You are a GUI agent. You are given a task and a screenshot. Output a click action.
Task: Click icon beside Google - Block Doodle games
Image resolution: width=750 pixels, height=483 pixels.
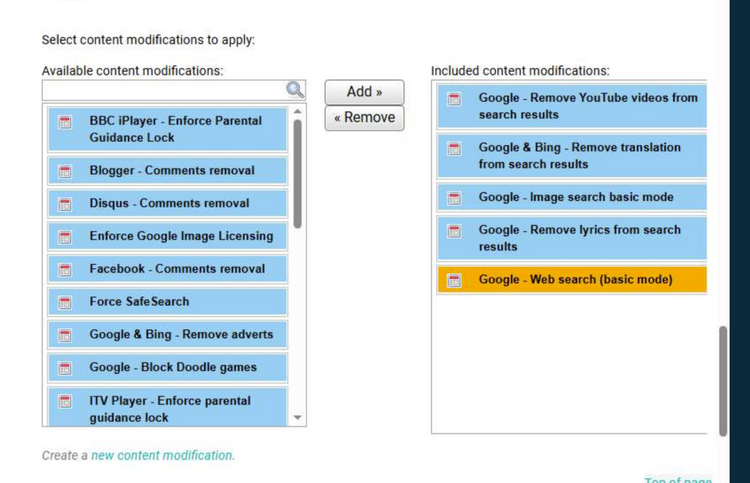point(65,368)
